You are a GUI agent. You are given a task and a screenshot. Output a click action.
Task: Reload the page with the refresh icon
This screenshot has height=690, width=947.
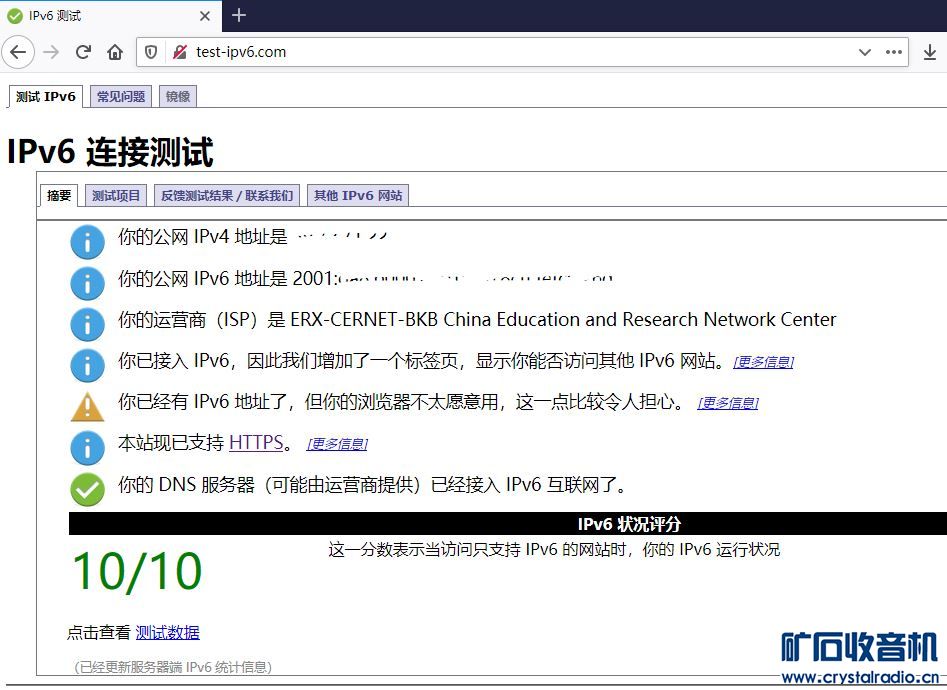click(83, 52)
